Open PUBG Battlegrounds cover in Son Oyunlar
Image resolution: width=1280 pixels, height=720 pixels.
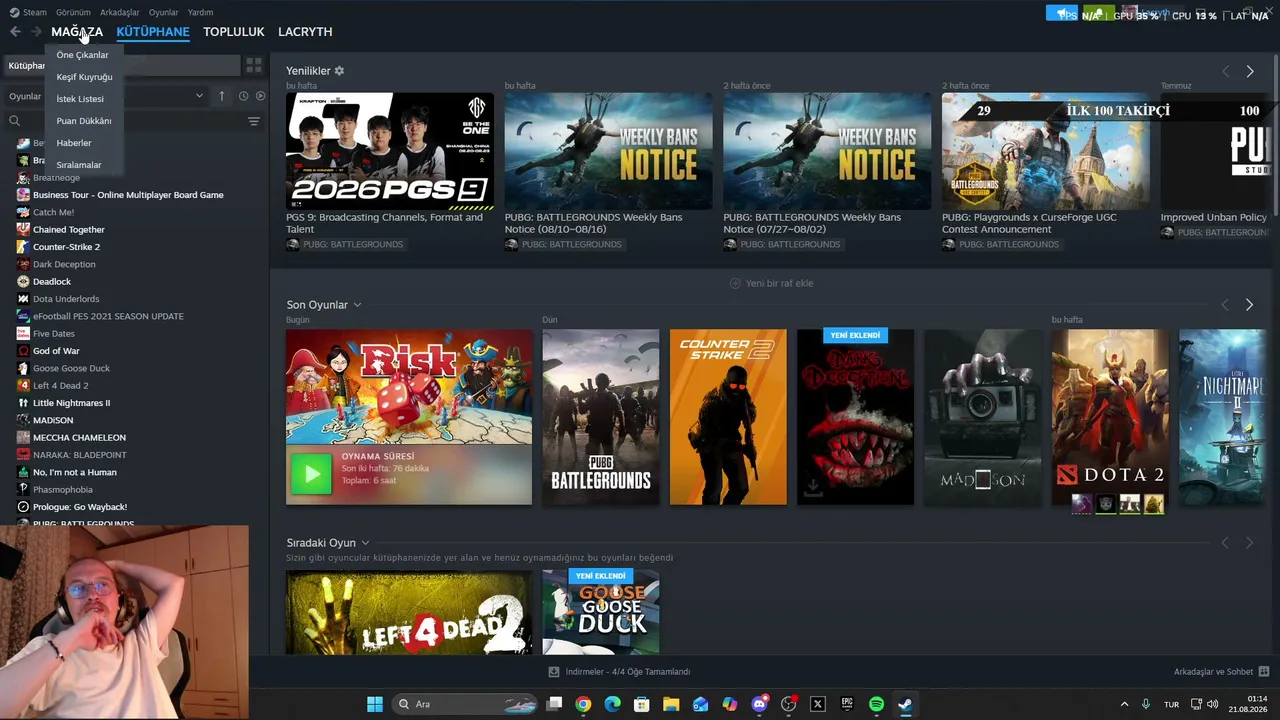[601, 417]
